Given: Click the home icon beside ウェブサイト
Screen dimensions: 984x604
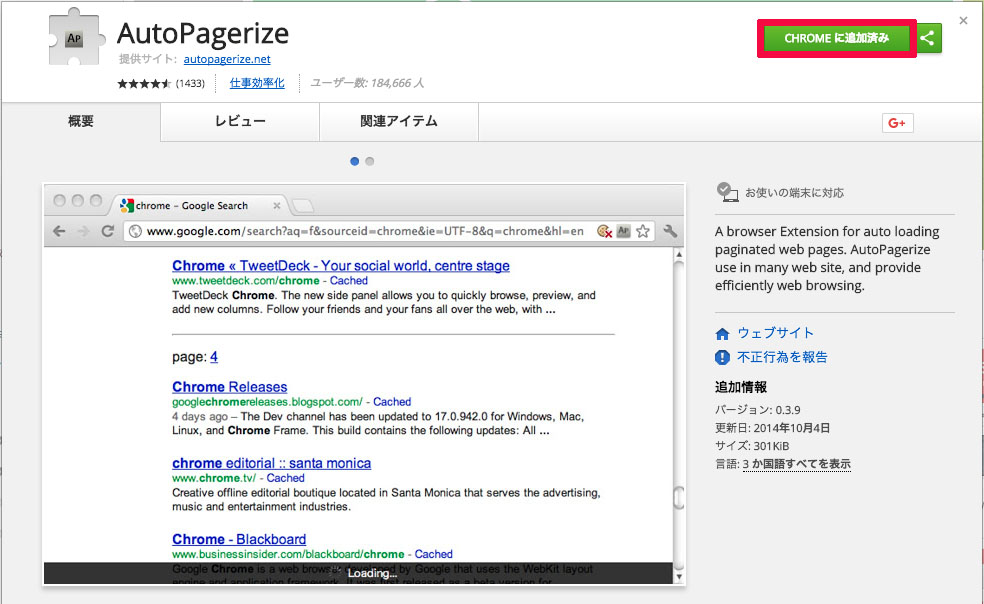Looking at the screenshot, I should [722, 333].
